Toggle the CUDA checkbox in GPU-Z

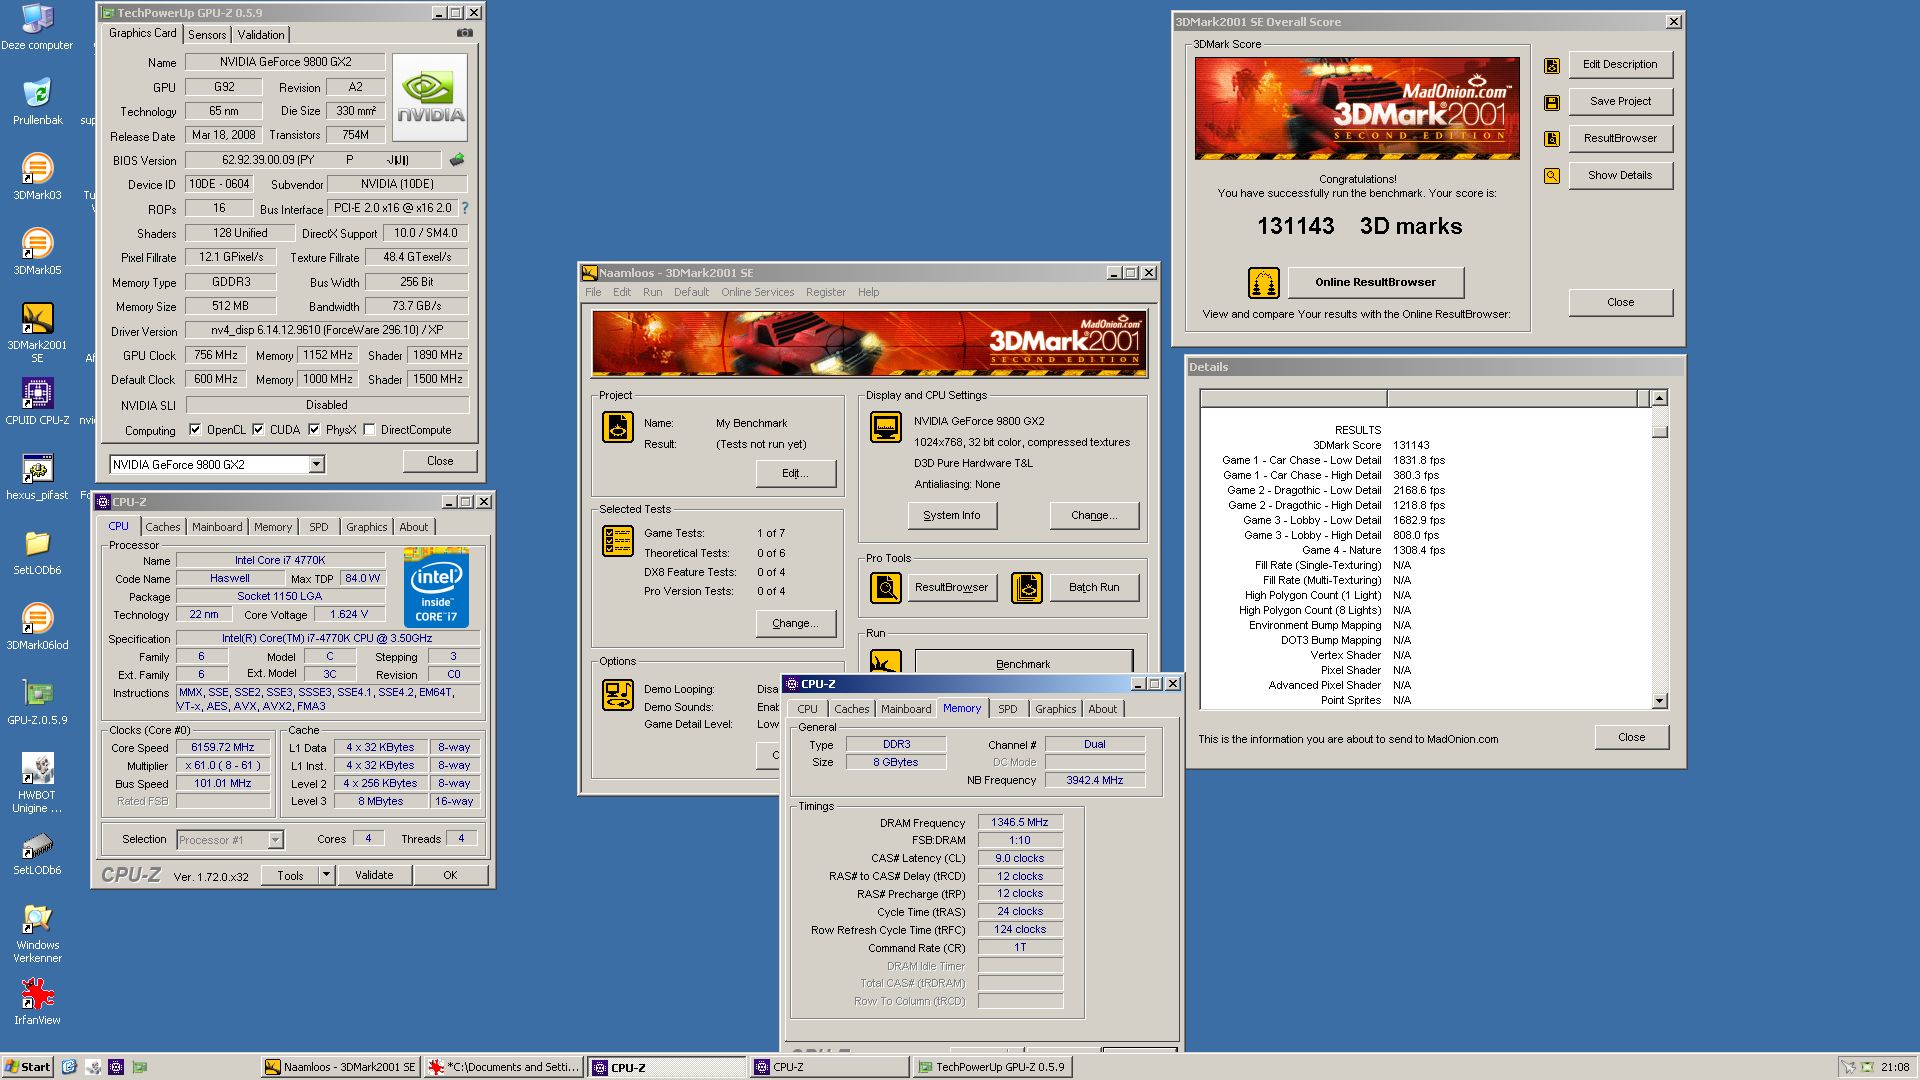(258, 429)
